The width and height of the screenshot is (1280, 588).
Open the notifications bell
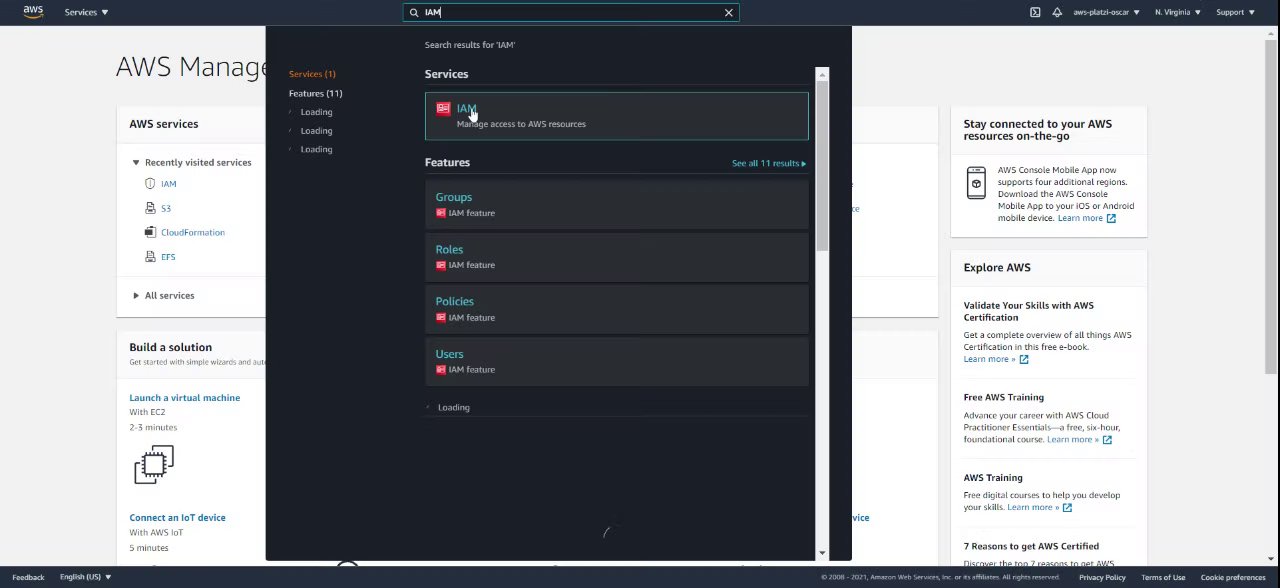[1057, 12]
